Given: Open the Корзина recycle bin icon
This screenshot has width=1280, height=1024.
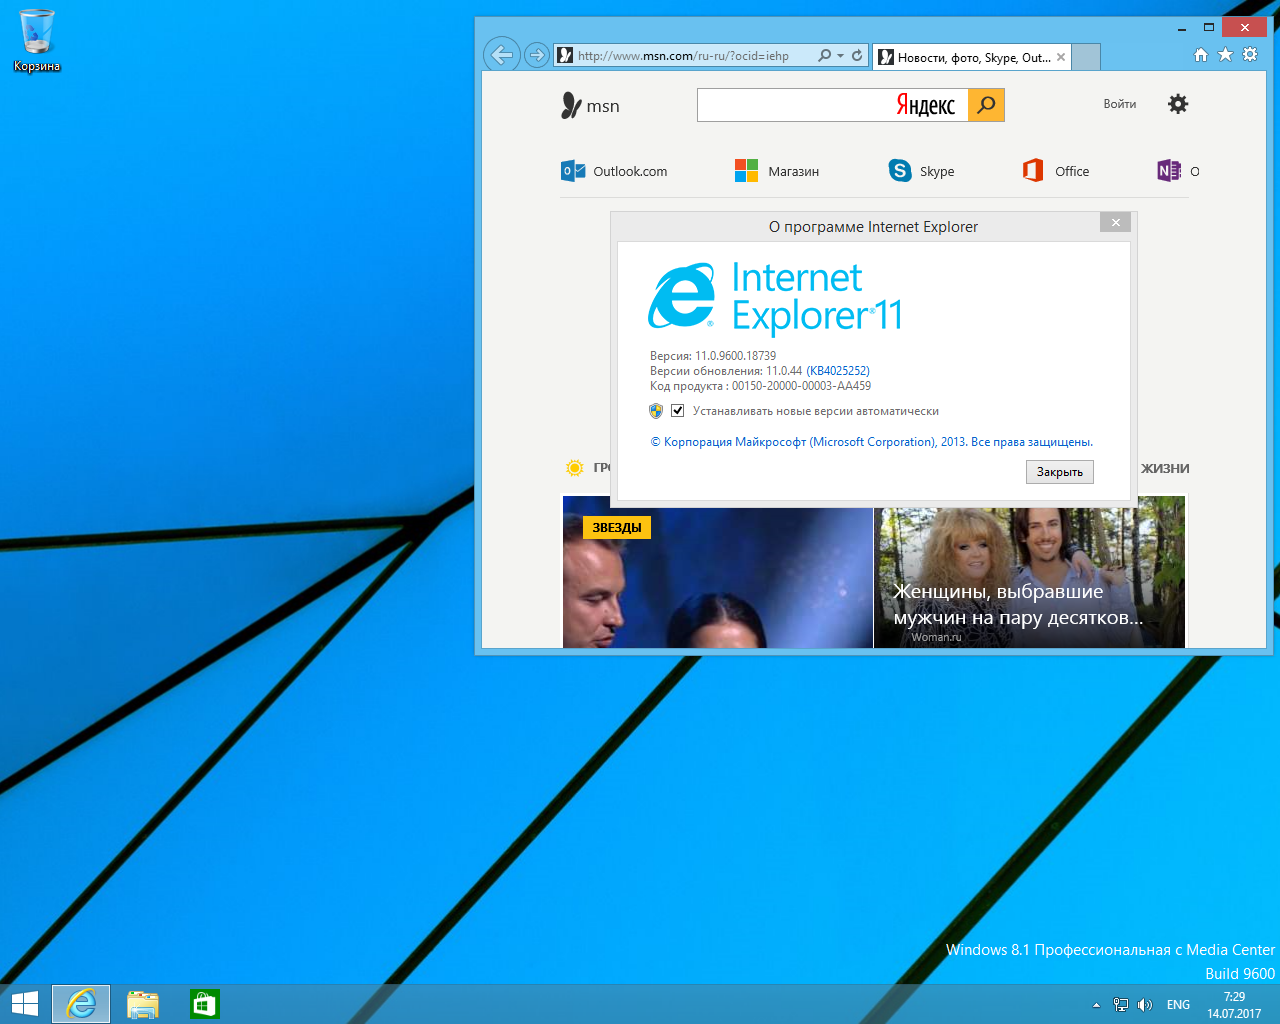Looking at the screenshot, I should pyautogui.click(x=37, y=42).
